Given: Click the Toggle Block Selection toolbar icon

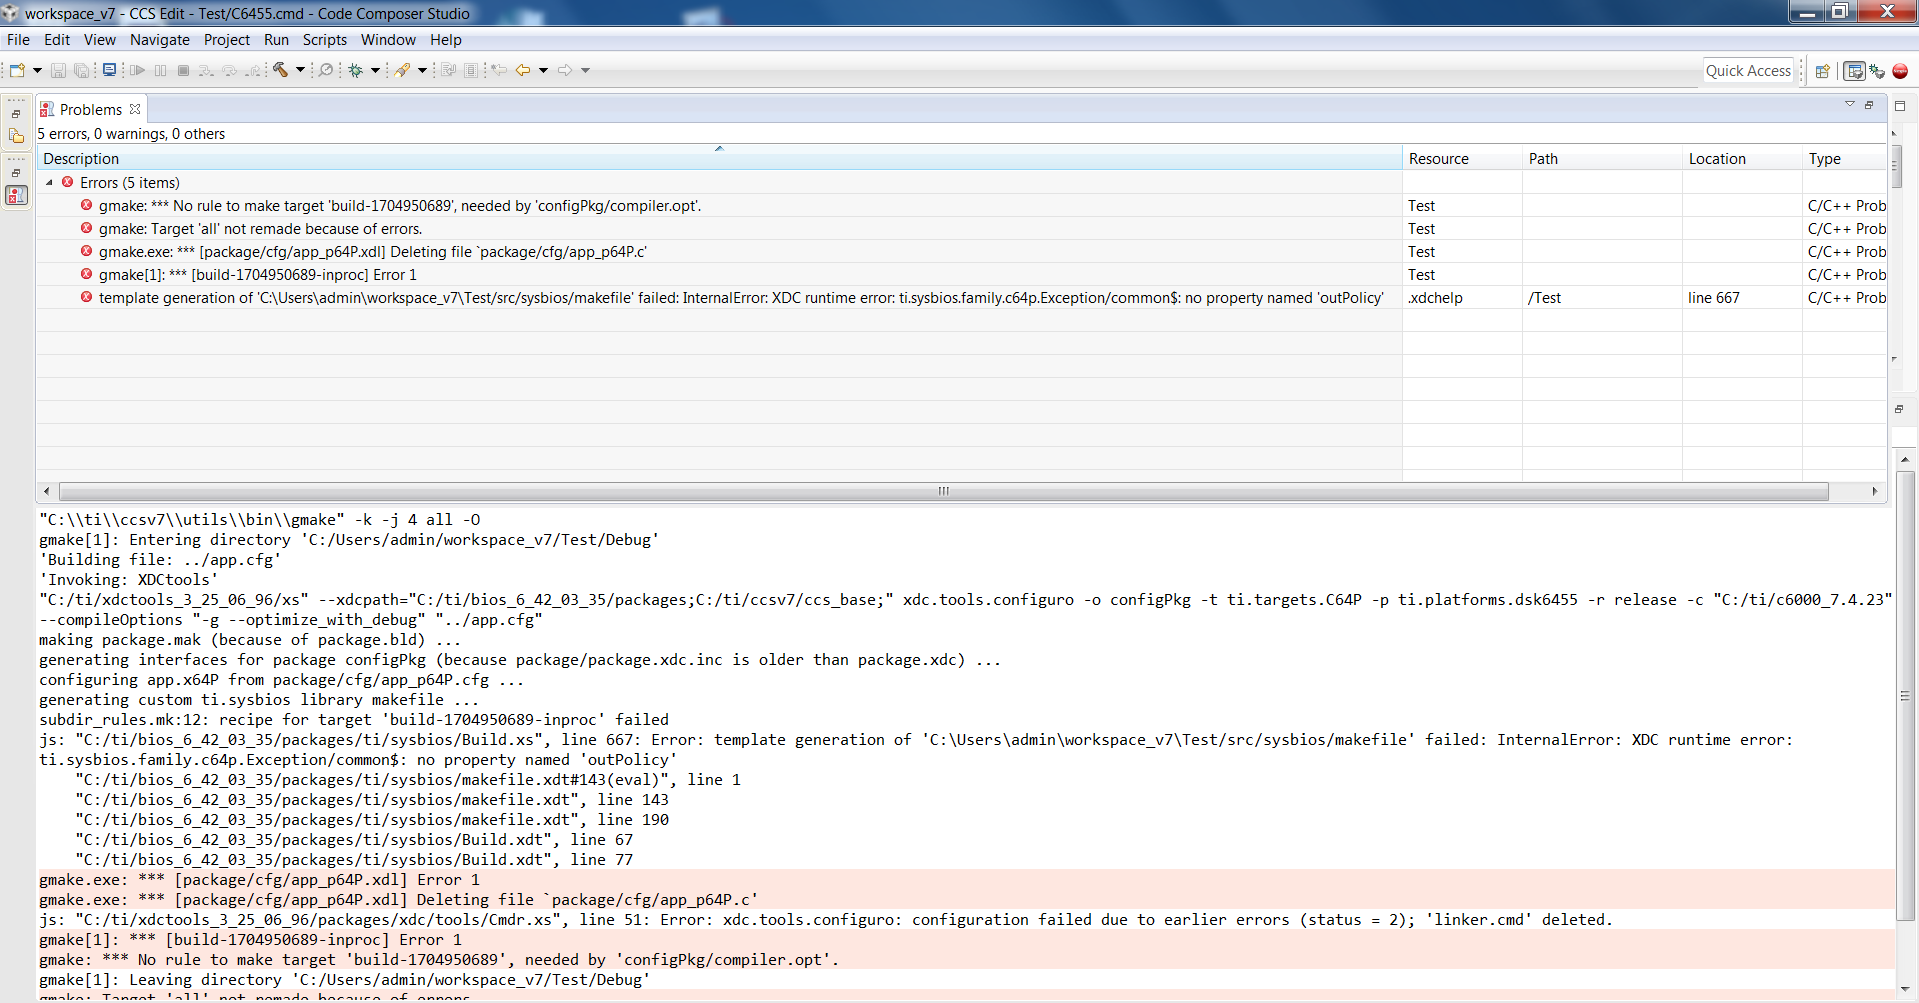Looking at the screenshot, I should pyautogui.click(x=471, y=70).
